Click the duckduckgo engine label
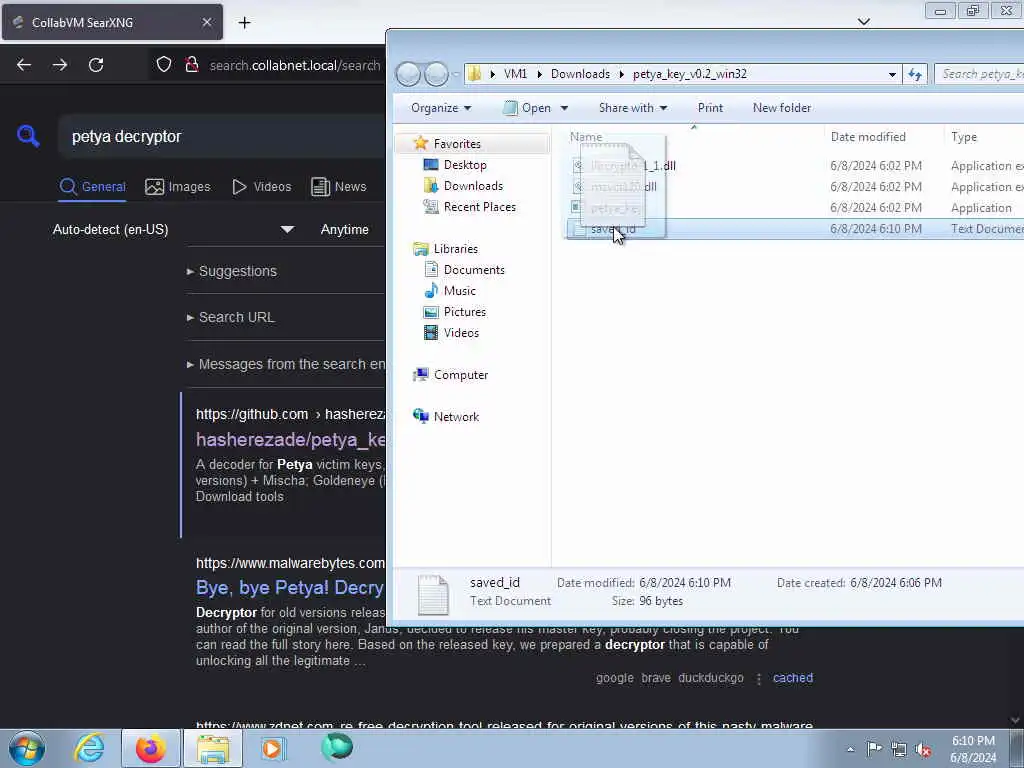1024x768 pixels. [x=711, y=678]
